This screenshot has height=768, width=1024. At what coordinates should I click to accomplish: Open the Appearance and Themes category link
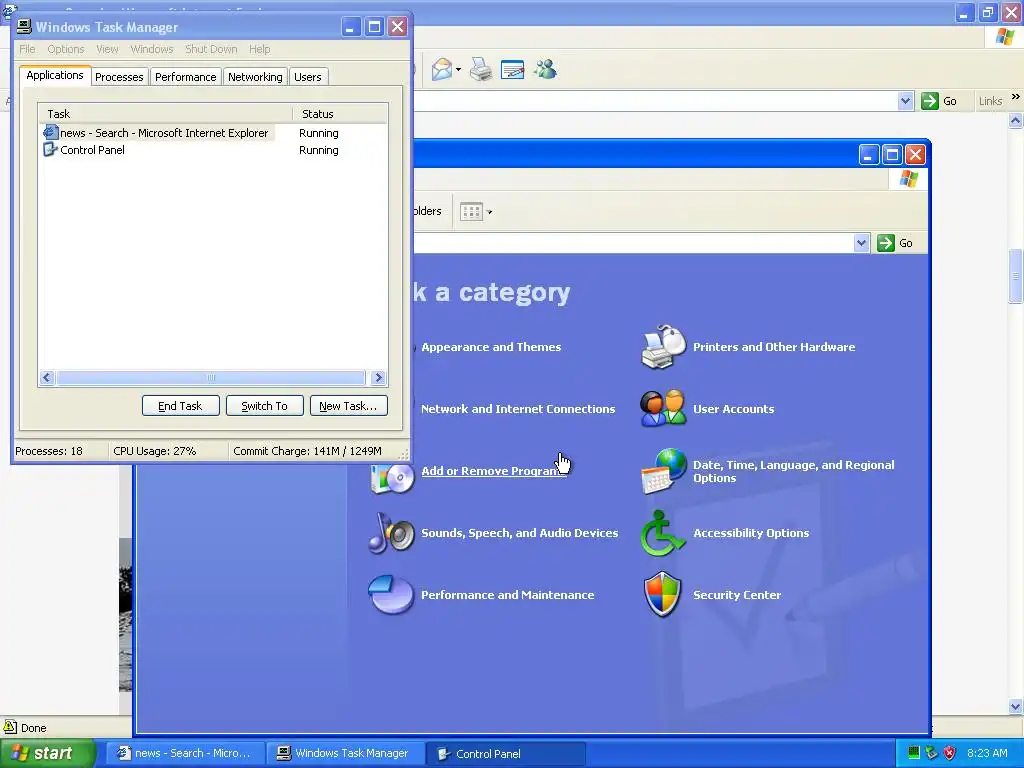491,347
